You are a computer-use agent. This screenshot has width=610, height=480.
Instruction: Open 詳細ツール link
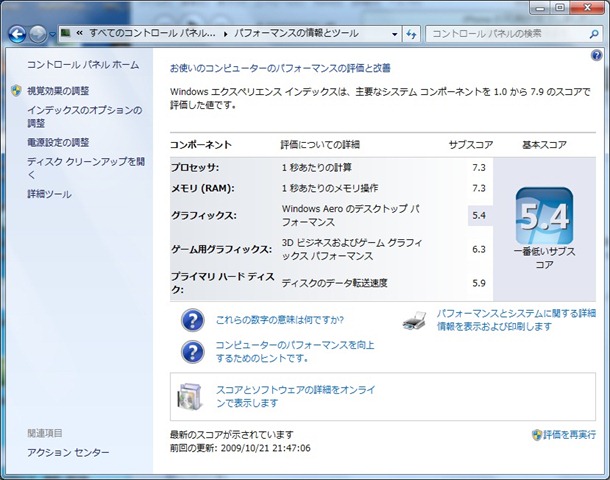point(49,194)
